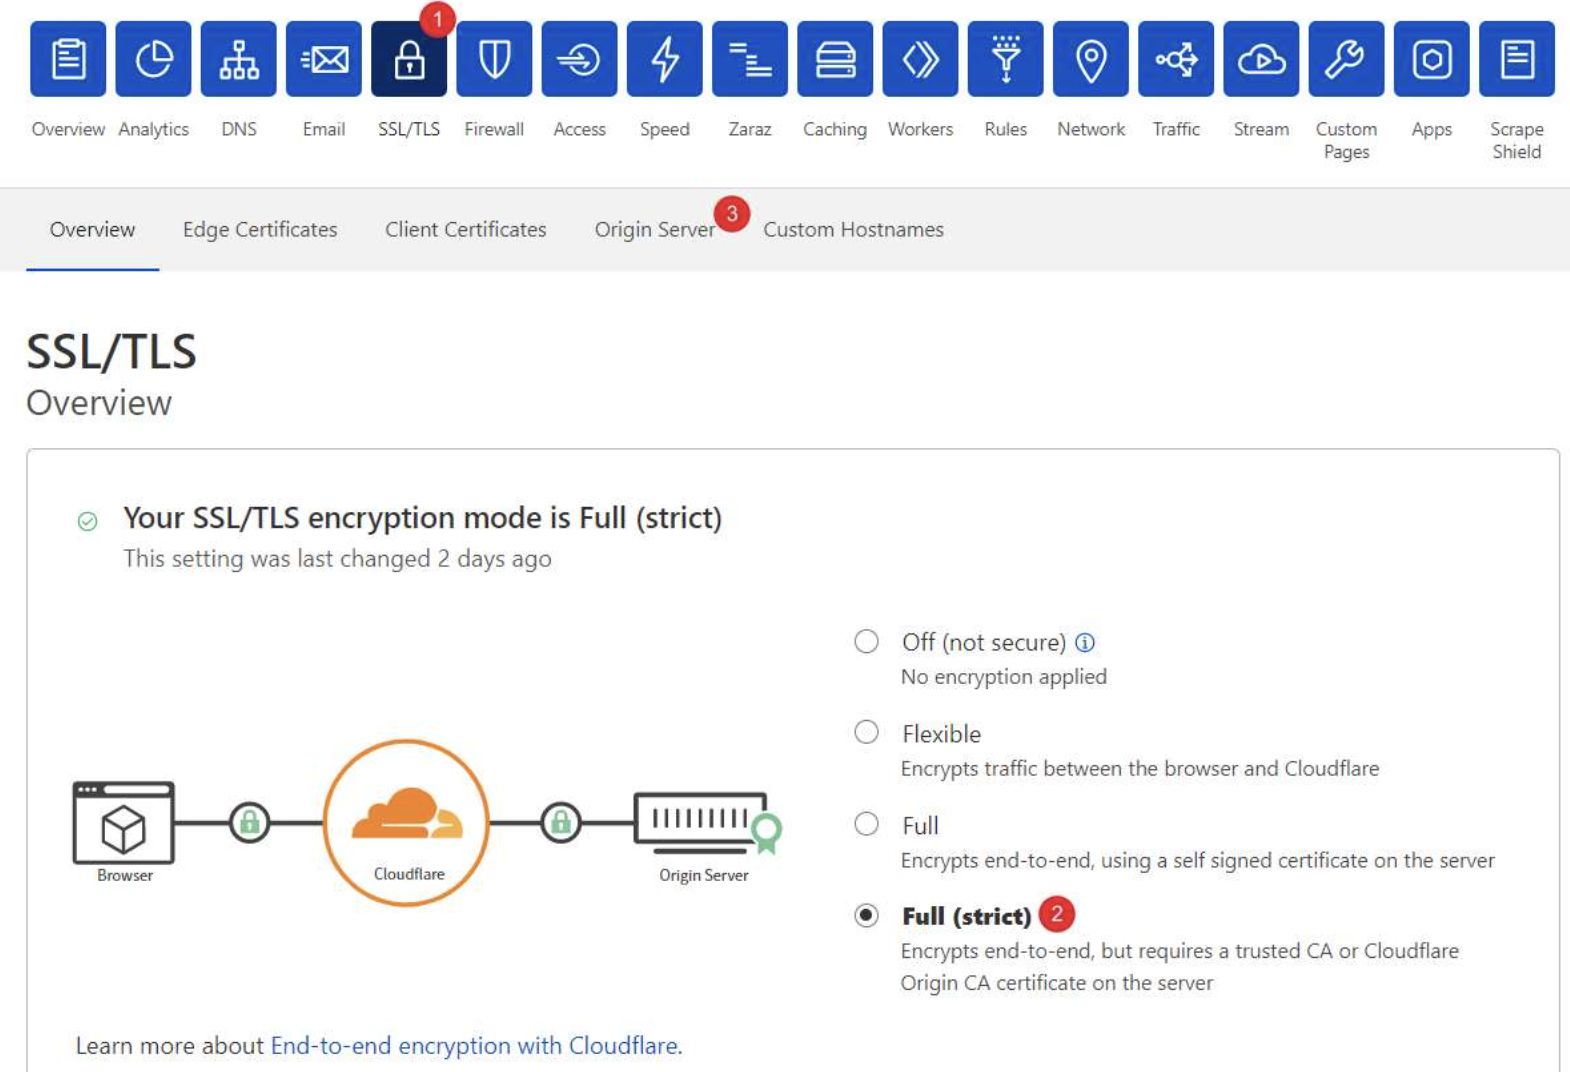Viewport: 1570px width, 1072px height.
Task: Switch to the Client Certificates tab
Action: coord(466,230)
